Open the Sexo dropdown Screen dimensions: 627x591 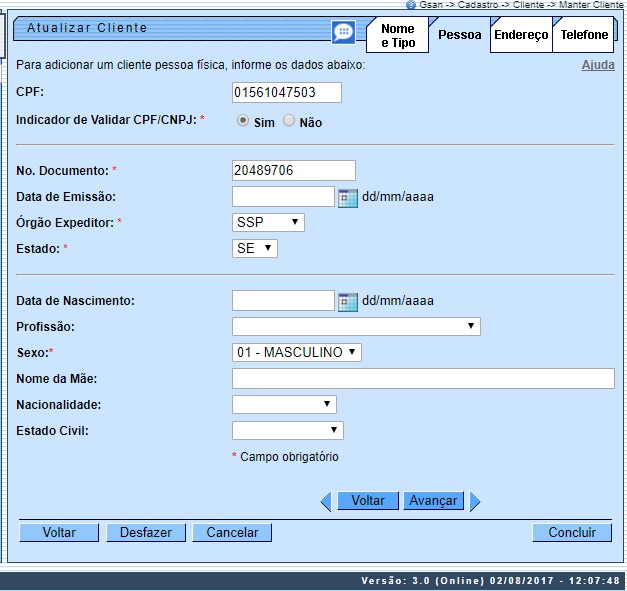(296, 353)
